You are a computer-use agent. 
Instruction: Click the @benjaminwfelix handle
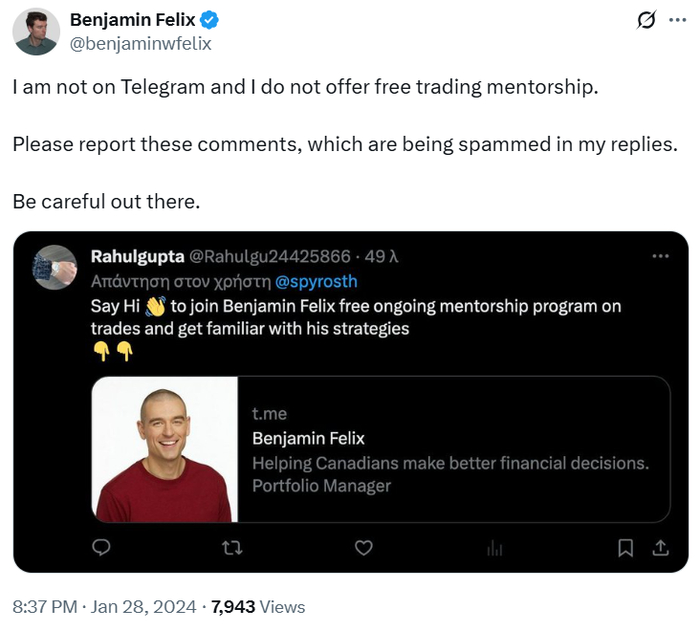coord(140,43)
